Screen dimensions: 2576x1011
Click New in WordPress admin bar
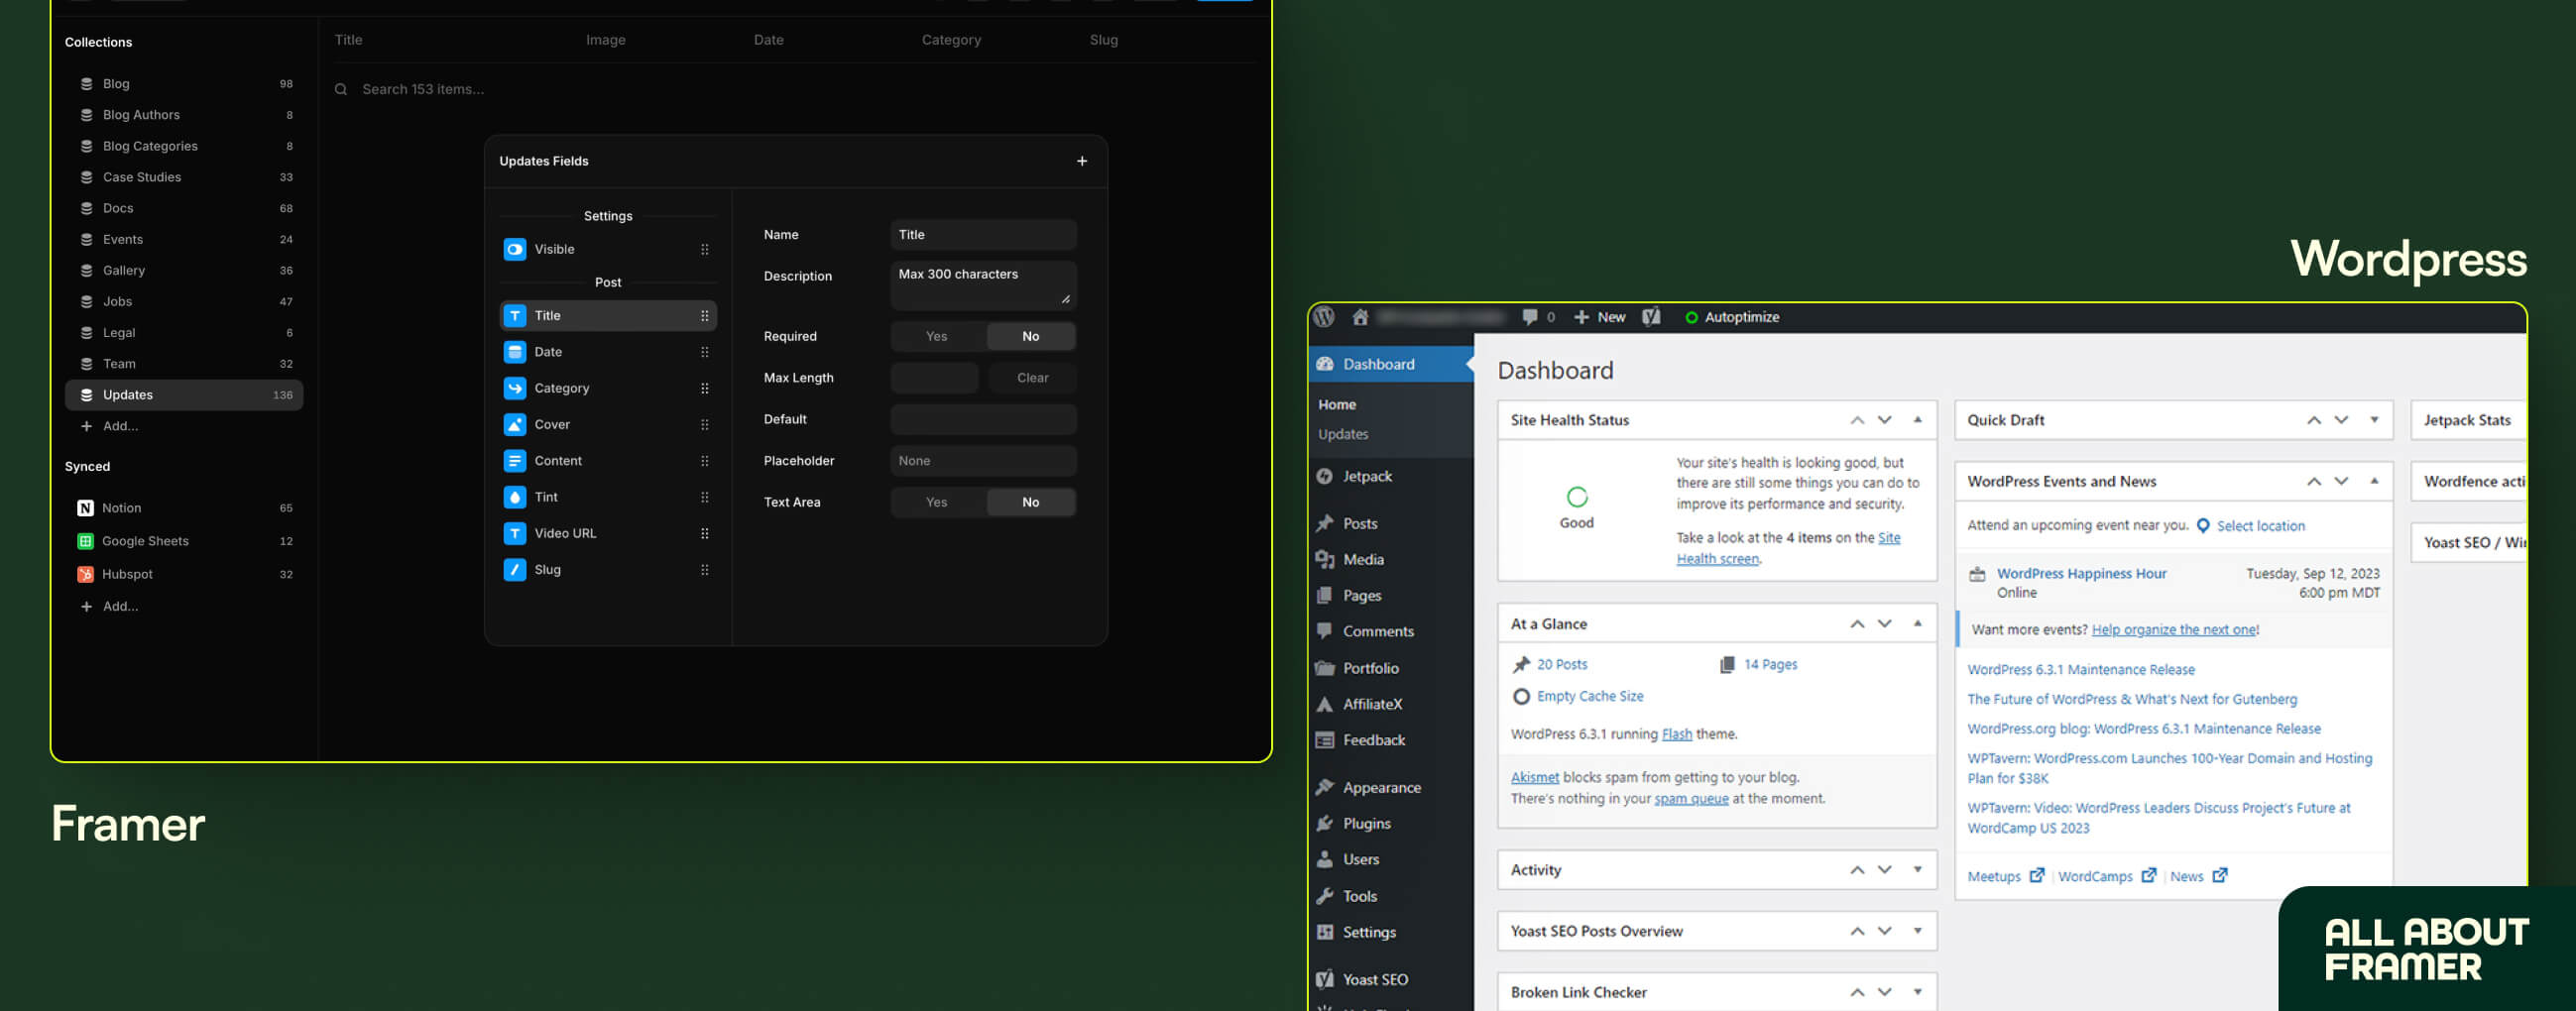click(1600, 317)
